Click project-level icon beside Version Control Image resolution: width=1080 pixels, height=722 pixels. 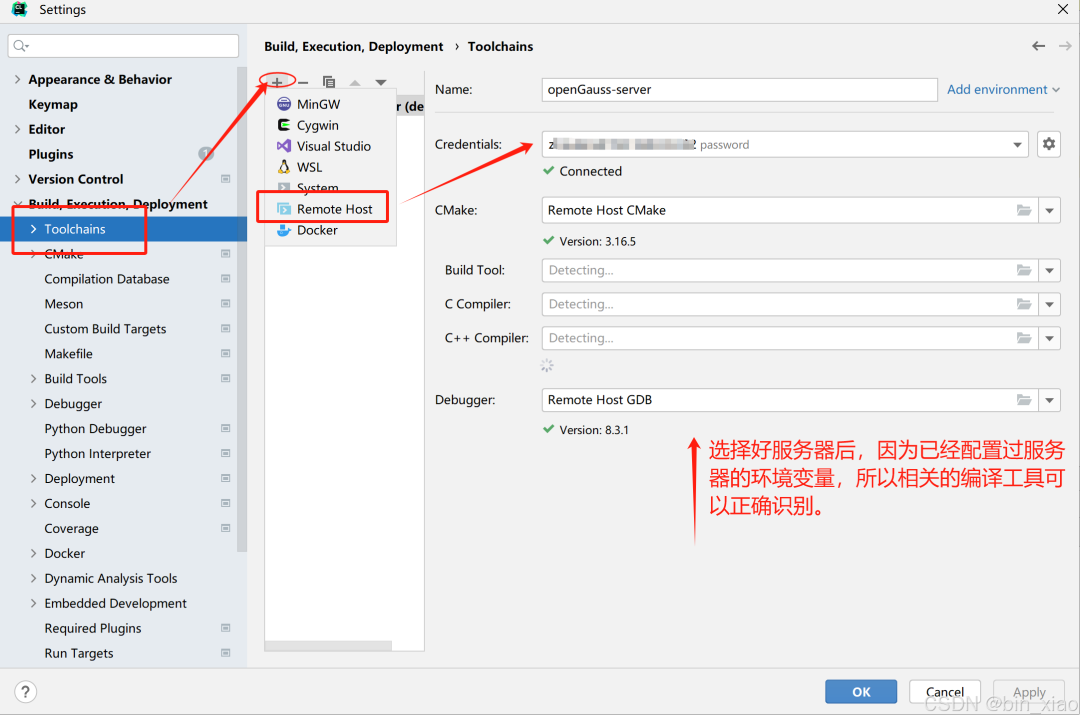pyautogui.click(x=225, y=179)
